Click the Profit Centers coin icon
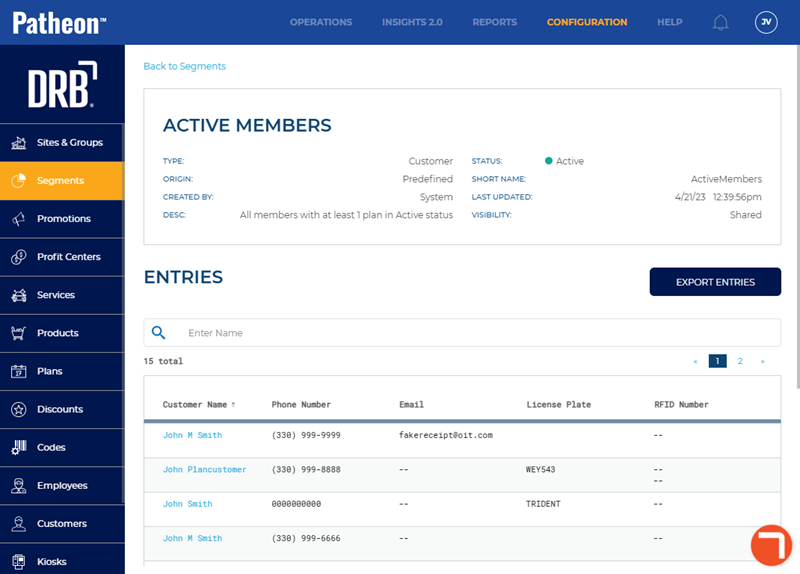The height and width of the screenshot is (574, 800). tap(19, 257)
